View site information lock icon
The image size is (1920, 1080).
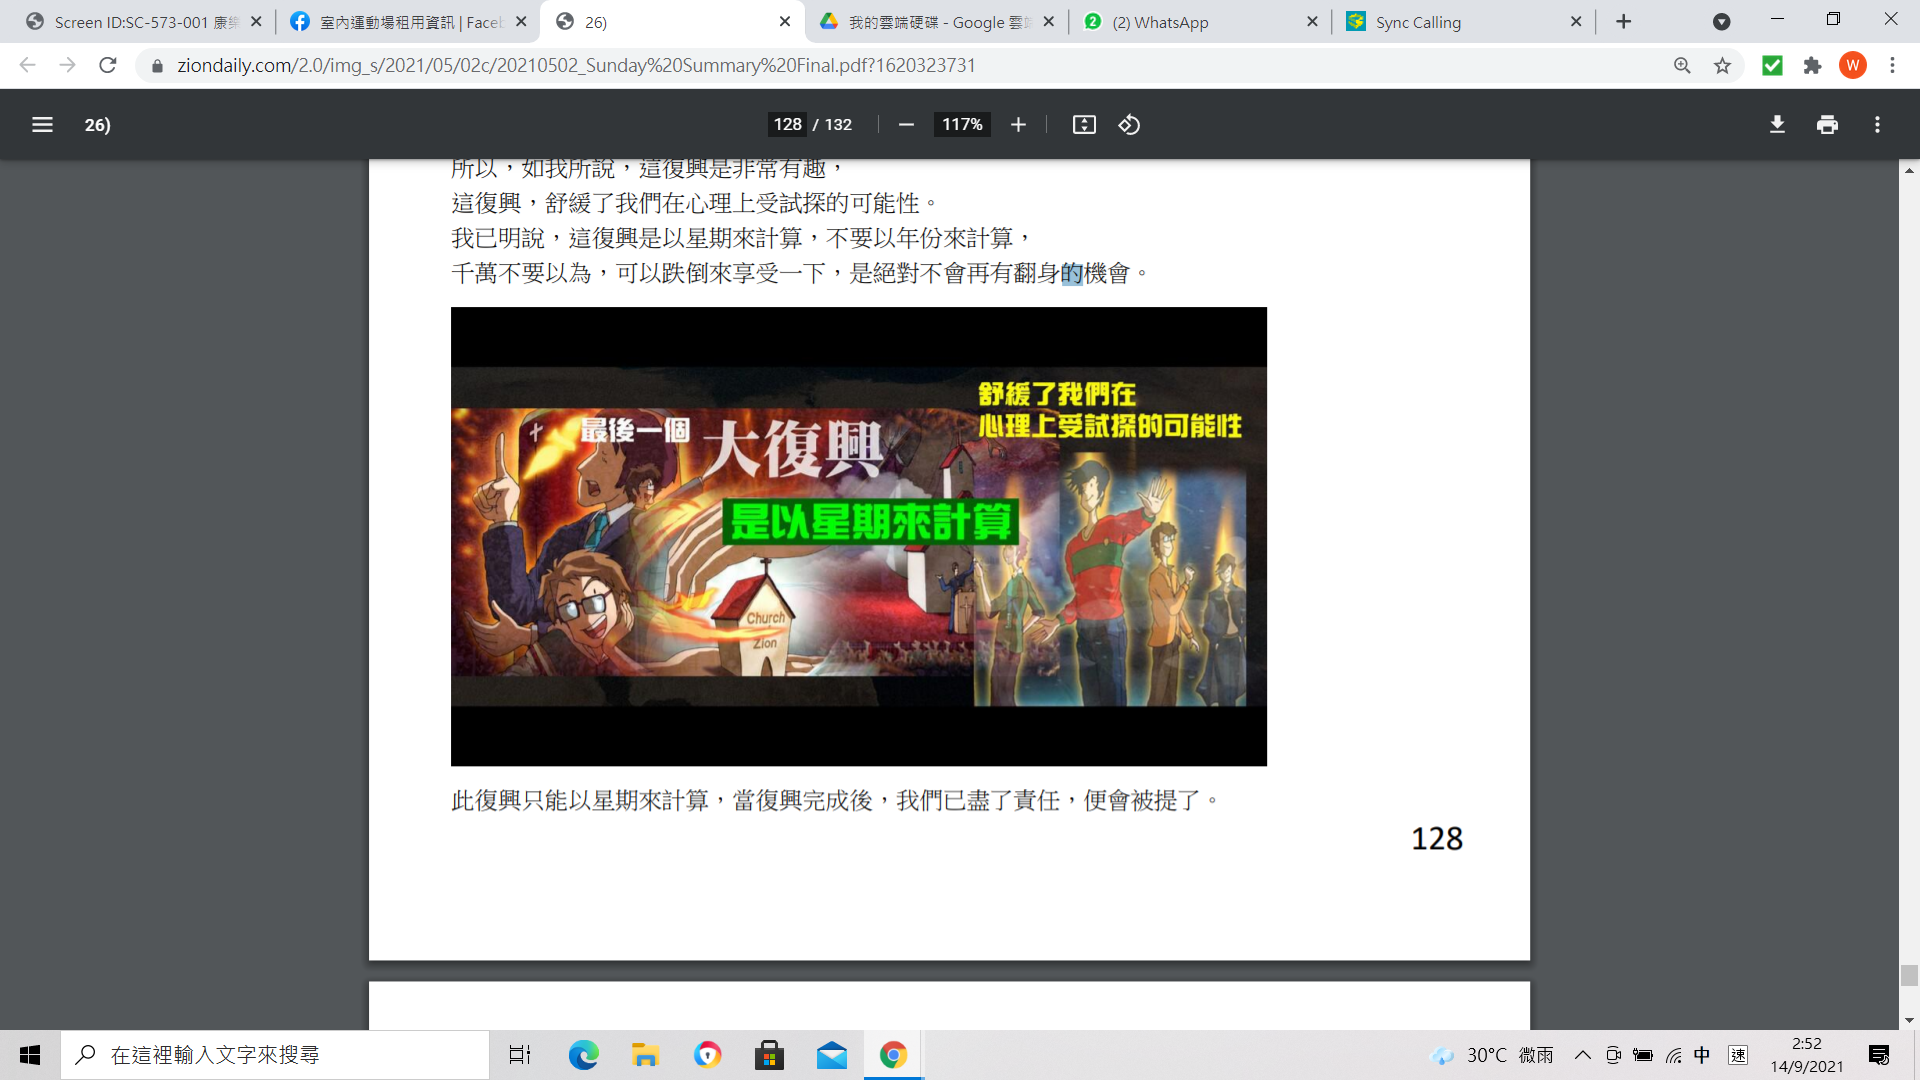point(157,66)
